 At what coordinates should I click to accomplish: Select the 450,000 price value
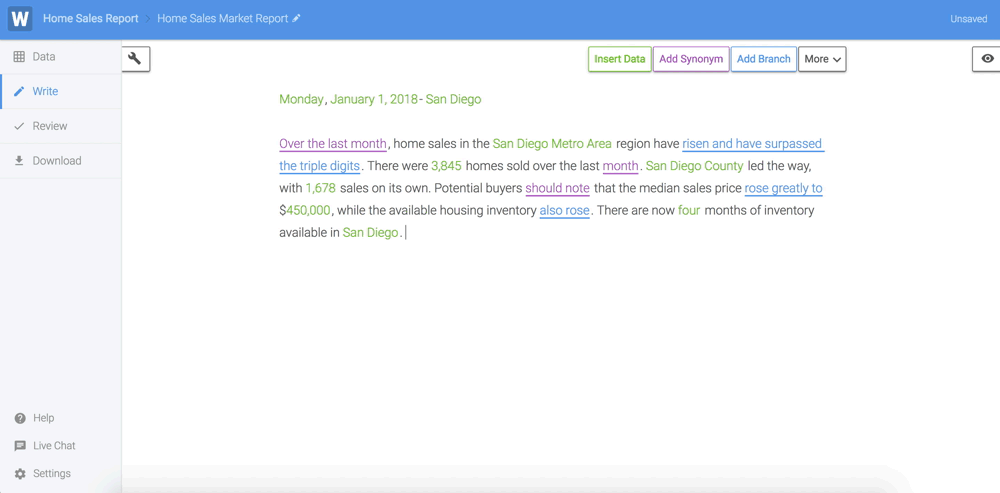308,210
